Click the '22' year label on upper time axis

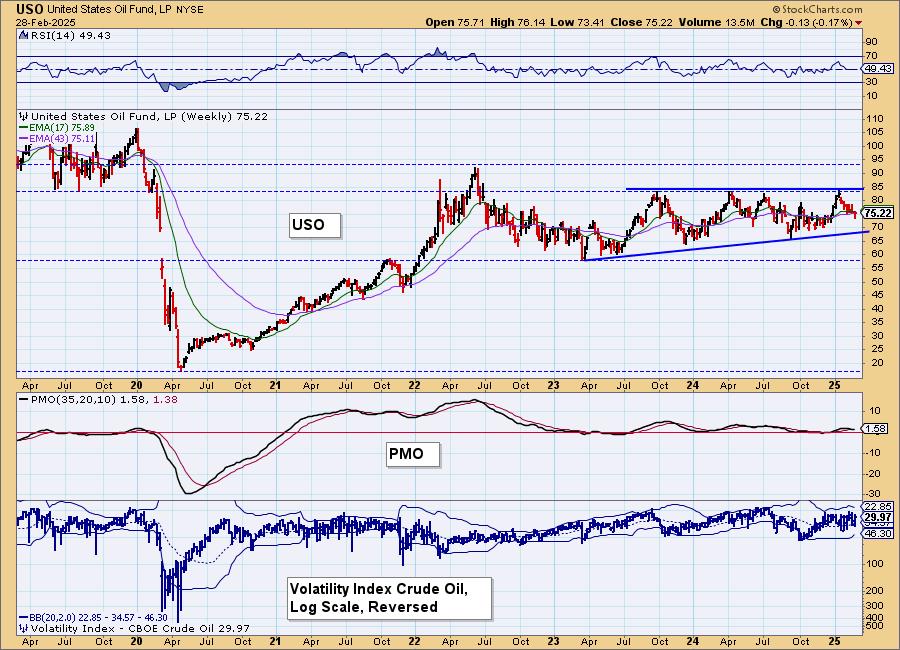[x=414, y=385]
